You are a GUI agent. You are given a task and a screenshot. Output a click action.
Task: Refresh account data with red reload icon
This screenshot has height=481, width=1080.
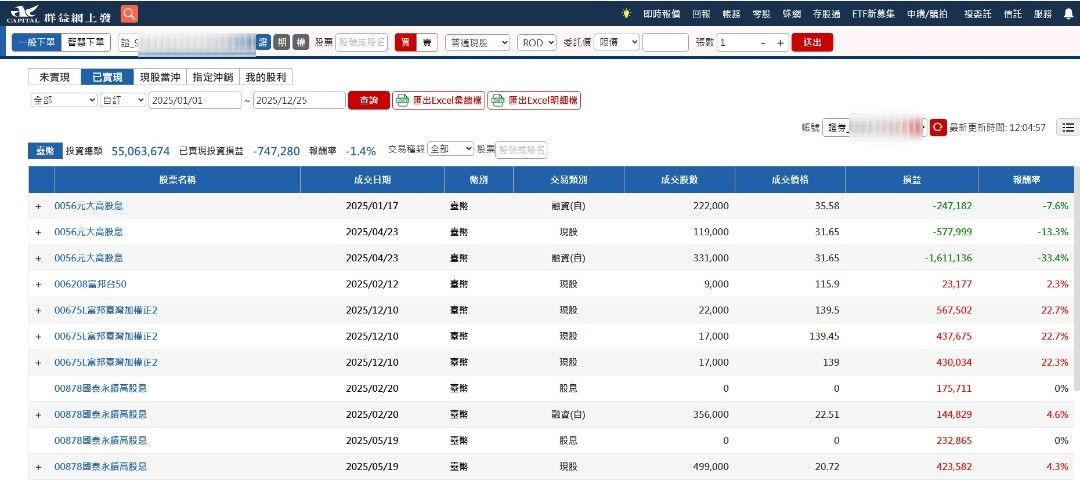tap(937, 128)
